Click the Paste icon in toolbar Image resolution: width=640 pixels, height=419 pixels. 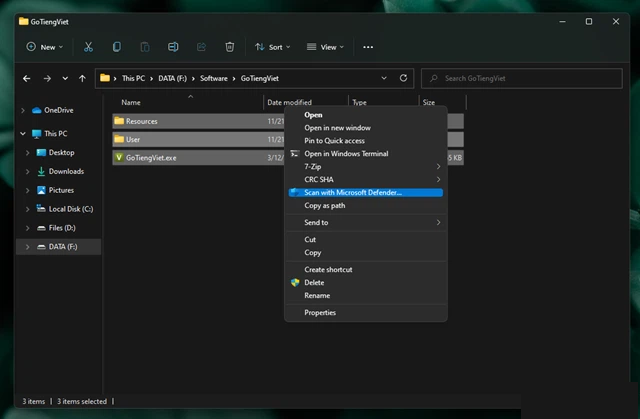coord(145,47)
